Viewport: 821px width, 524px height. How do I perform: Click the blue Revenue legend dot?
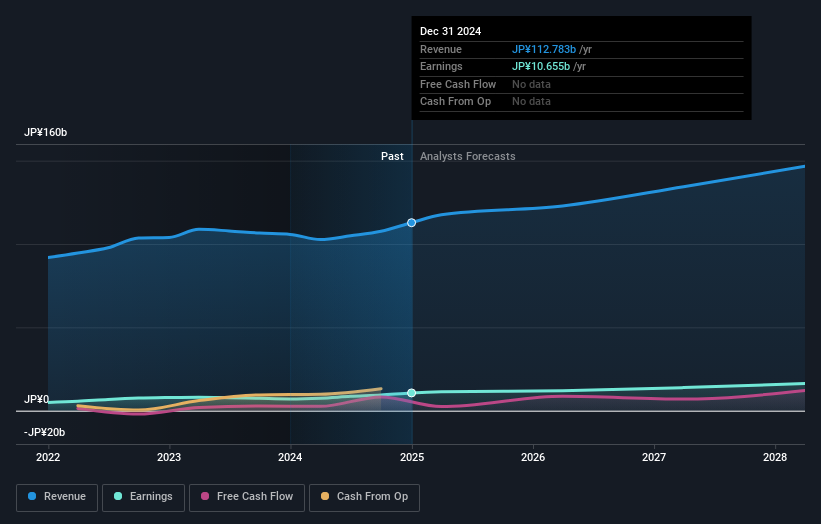tap(32, 496)
